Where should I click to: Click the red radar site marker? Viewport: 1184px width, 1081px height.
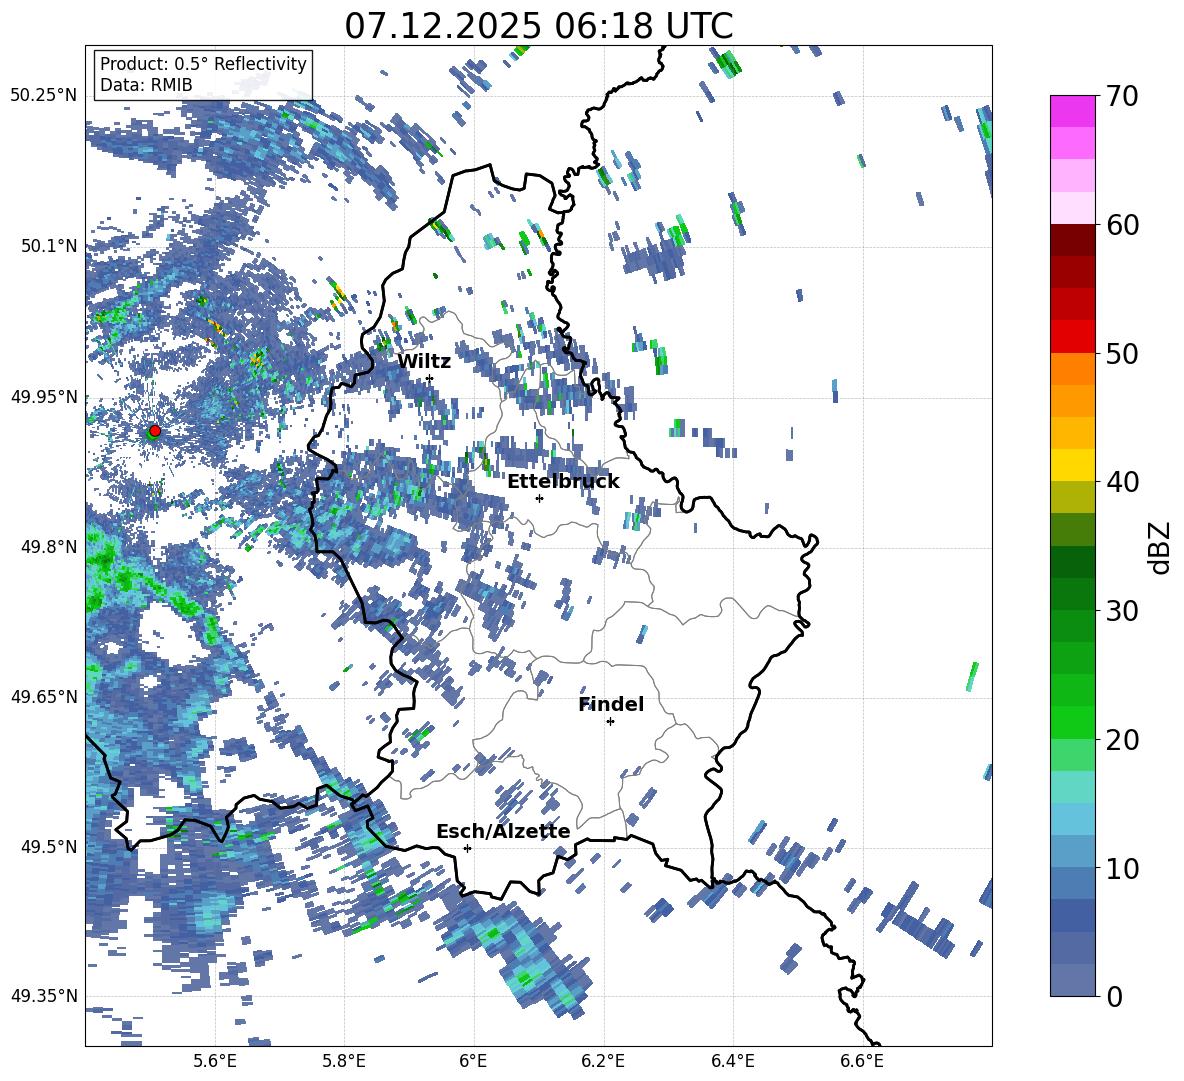[155, 430]
